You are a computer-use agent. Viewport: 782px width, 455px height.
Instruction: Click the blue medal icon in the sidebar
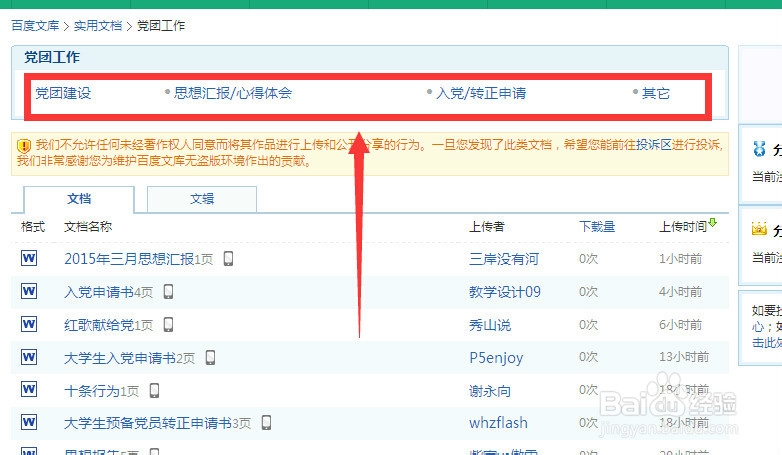pos(759,149)
